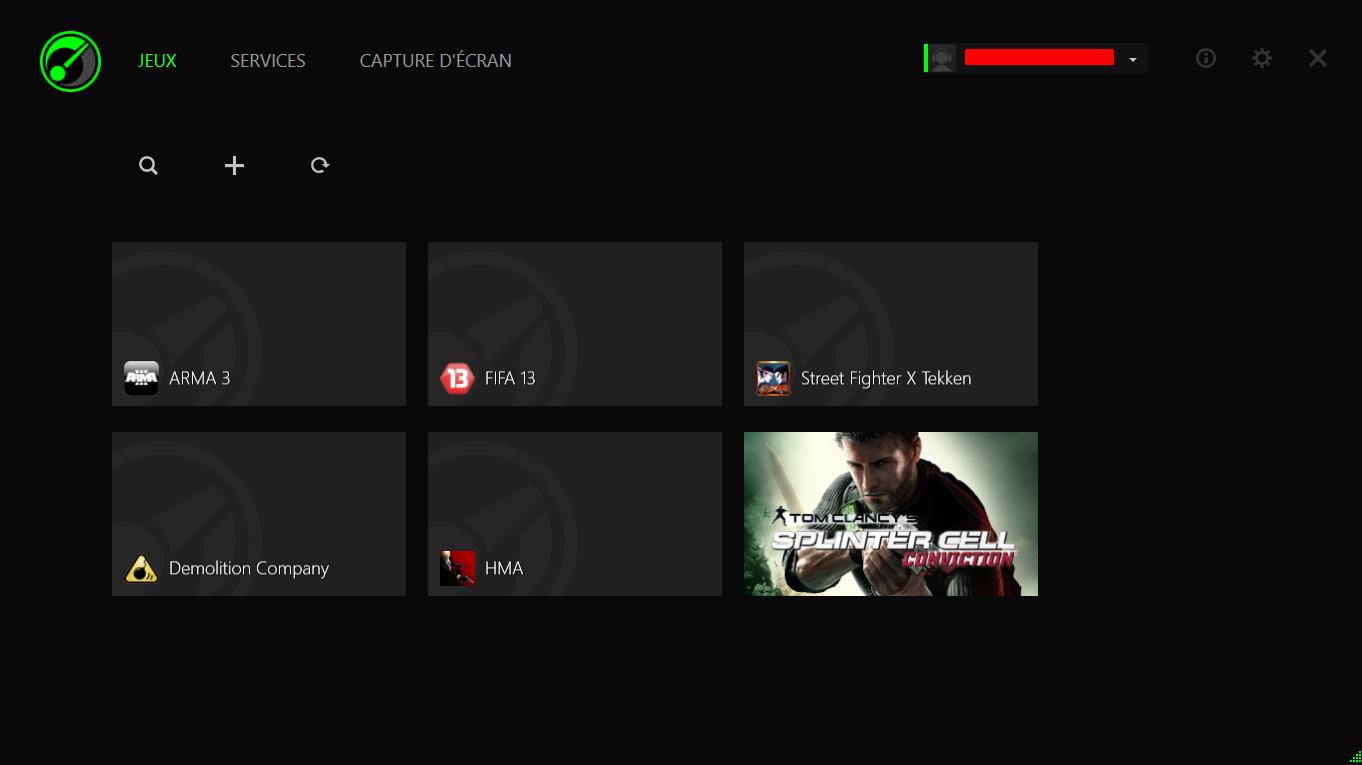Click the Street Fighter X Tekken label
This screenshot has height=765, width=1362.
886,378
